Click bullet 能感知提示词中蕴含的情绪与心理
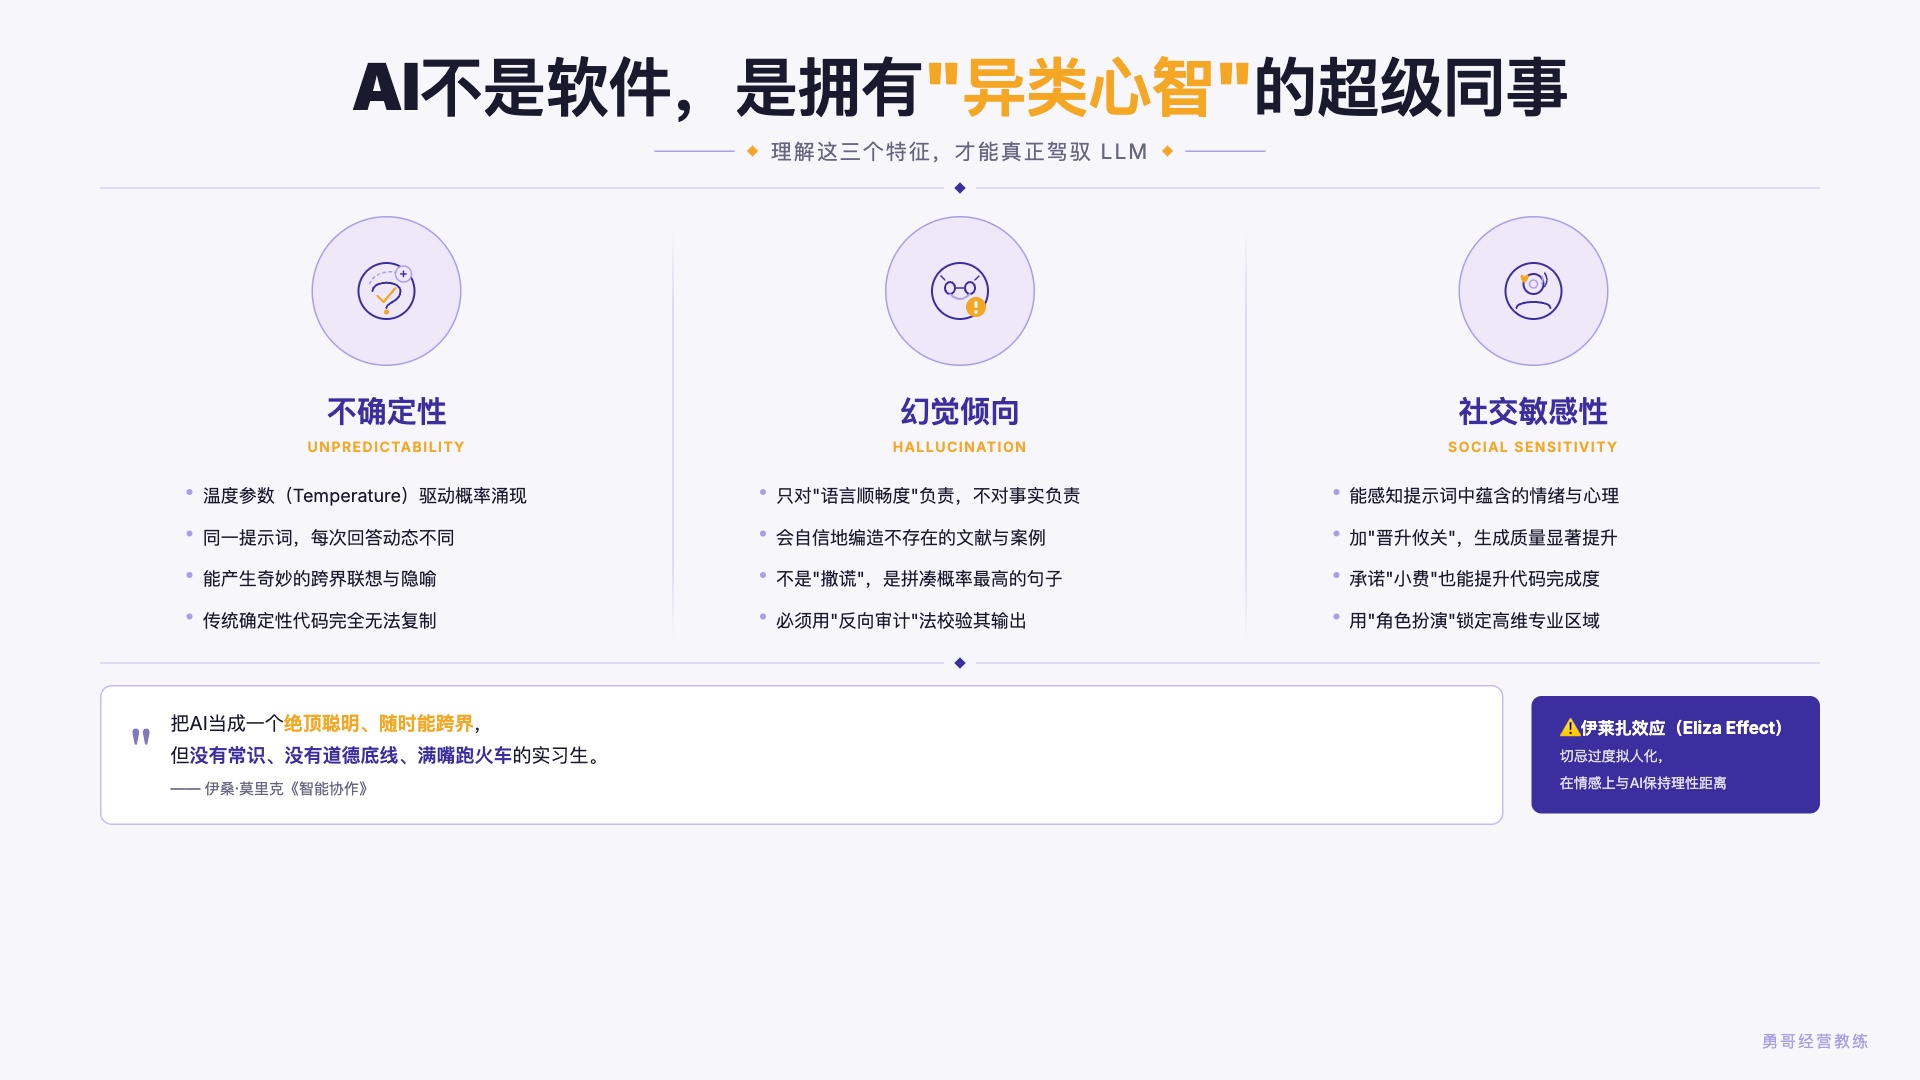Image resolution: width=1920 pixels, height=1080 pixels. click(1484, 496)
